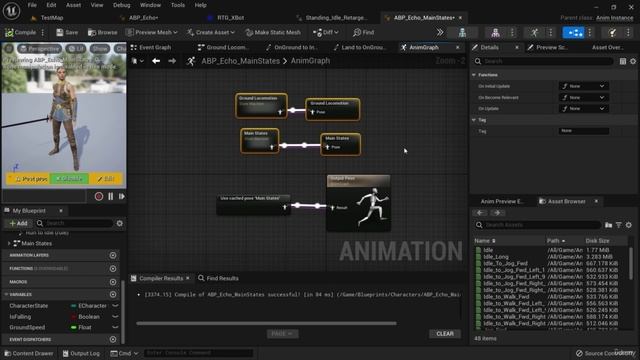Open the viewport Lit view mode

[x=76, y=49]
